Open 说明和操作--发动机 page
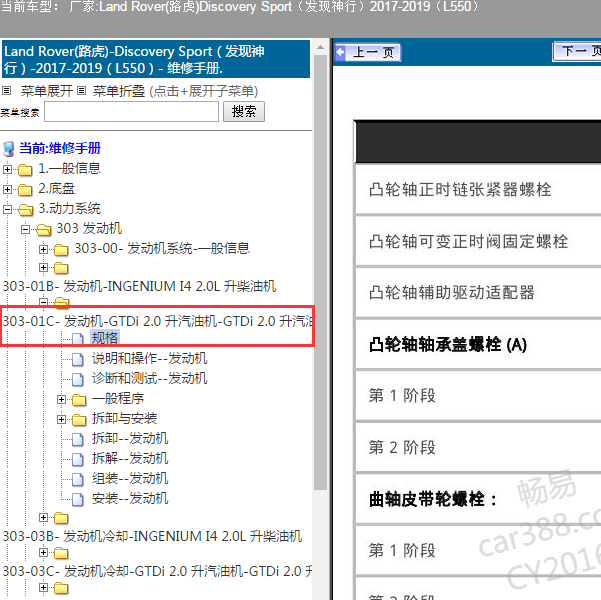 (149, 358)
